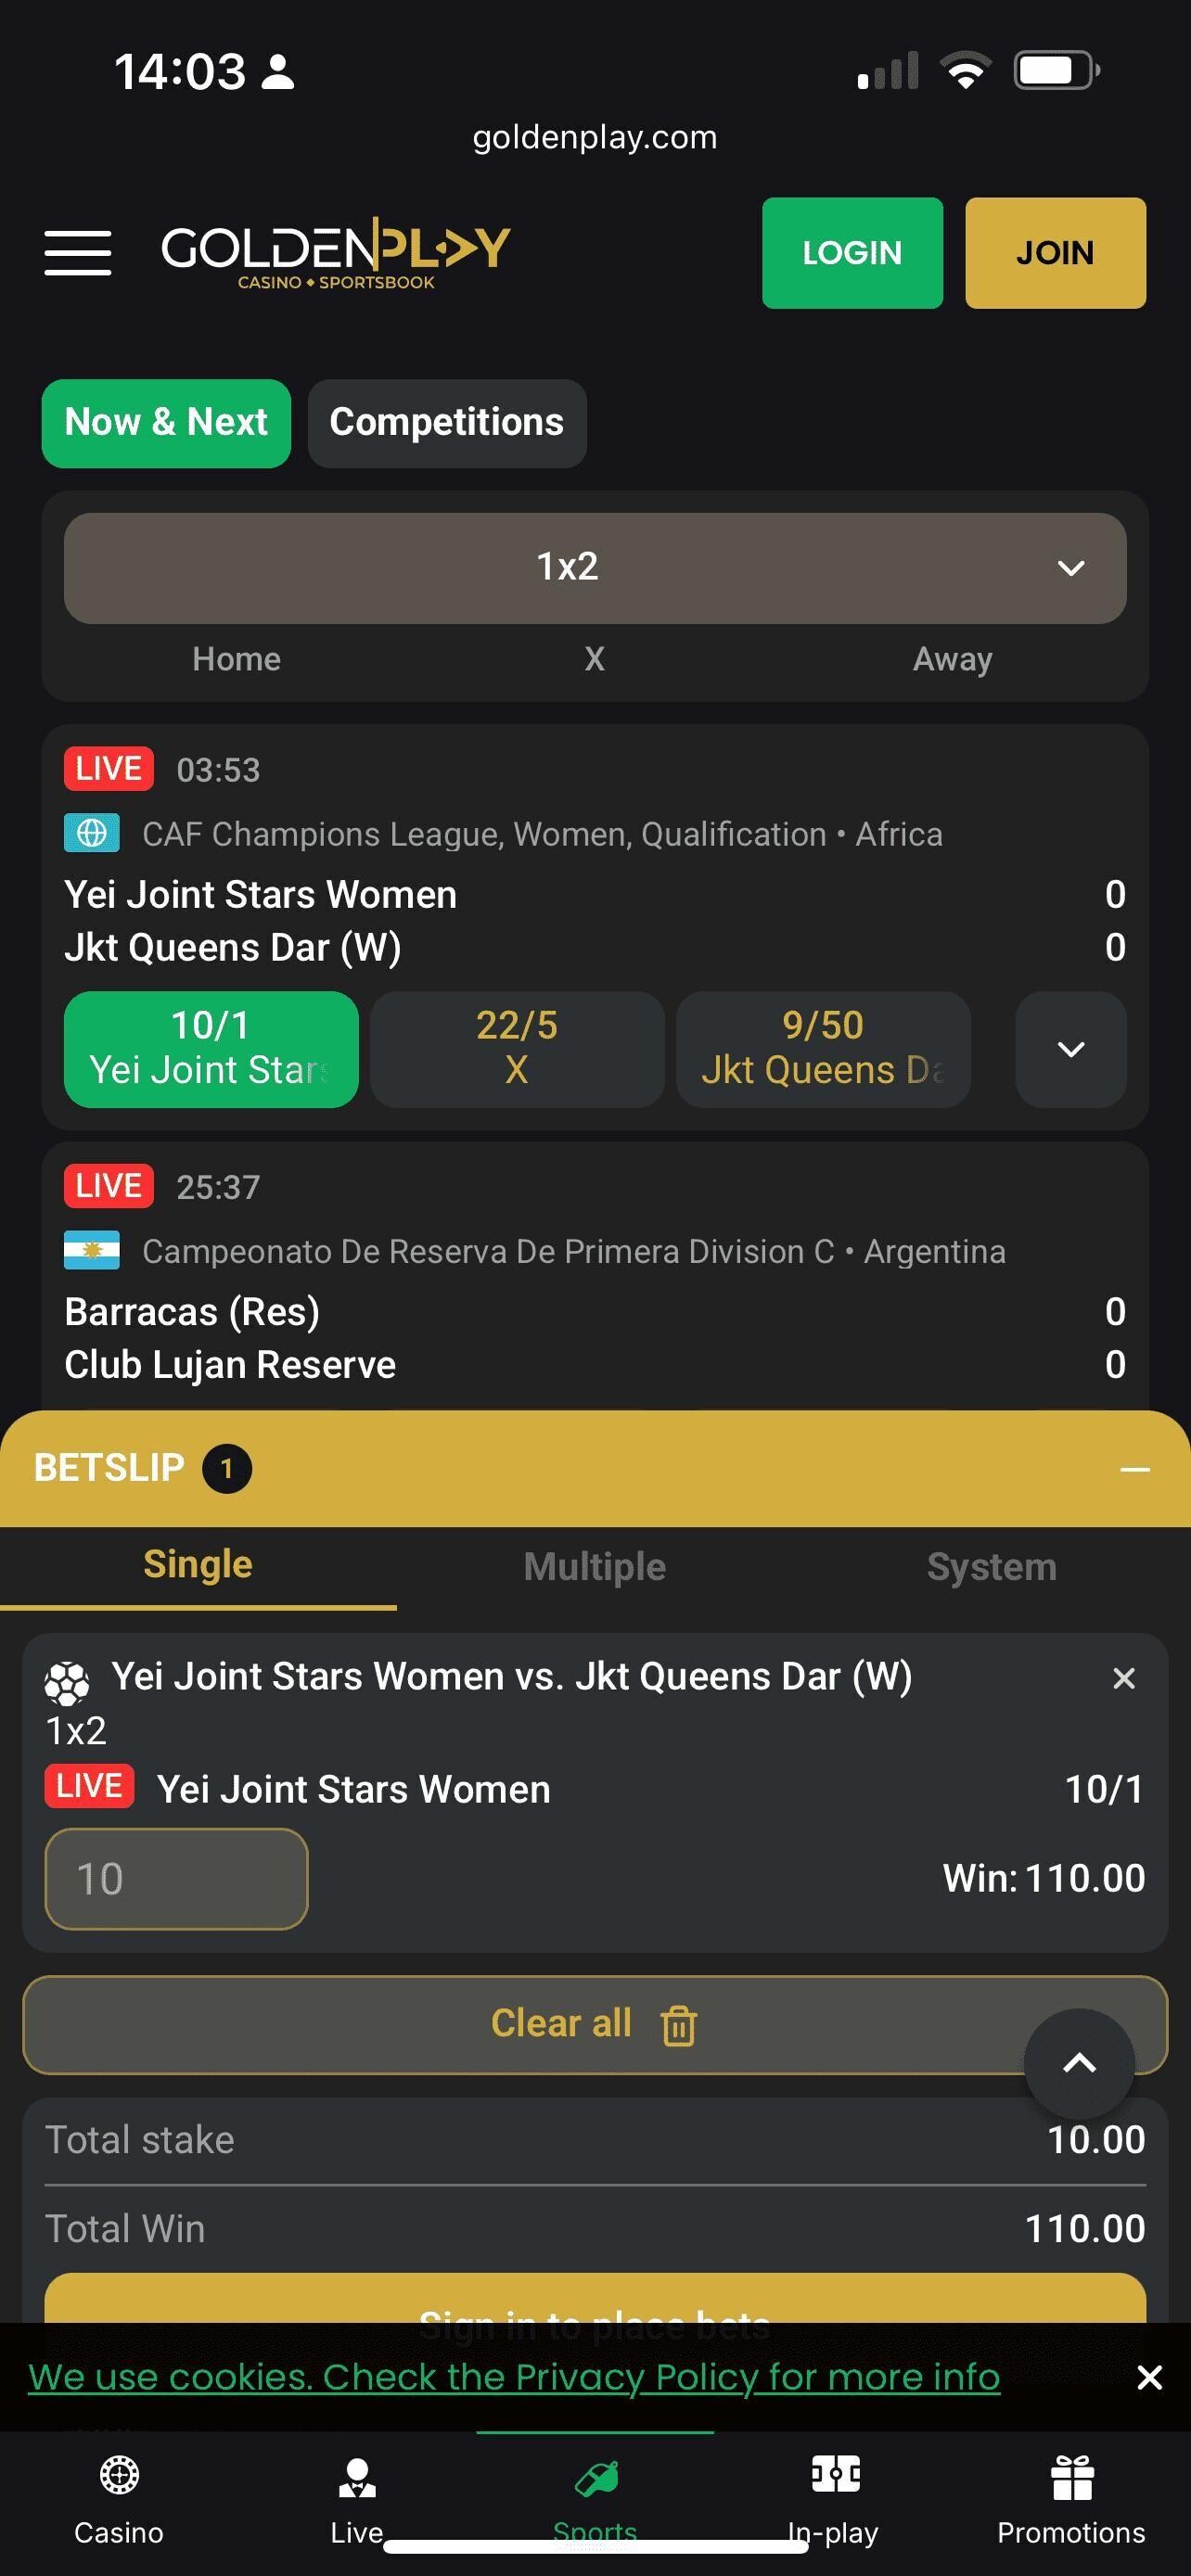Open the In-play section icon

(x=834, y=2478)
